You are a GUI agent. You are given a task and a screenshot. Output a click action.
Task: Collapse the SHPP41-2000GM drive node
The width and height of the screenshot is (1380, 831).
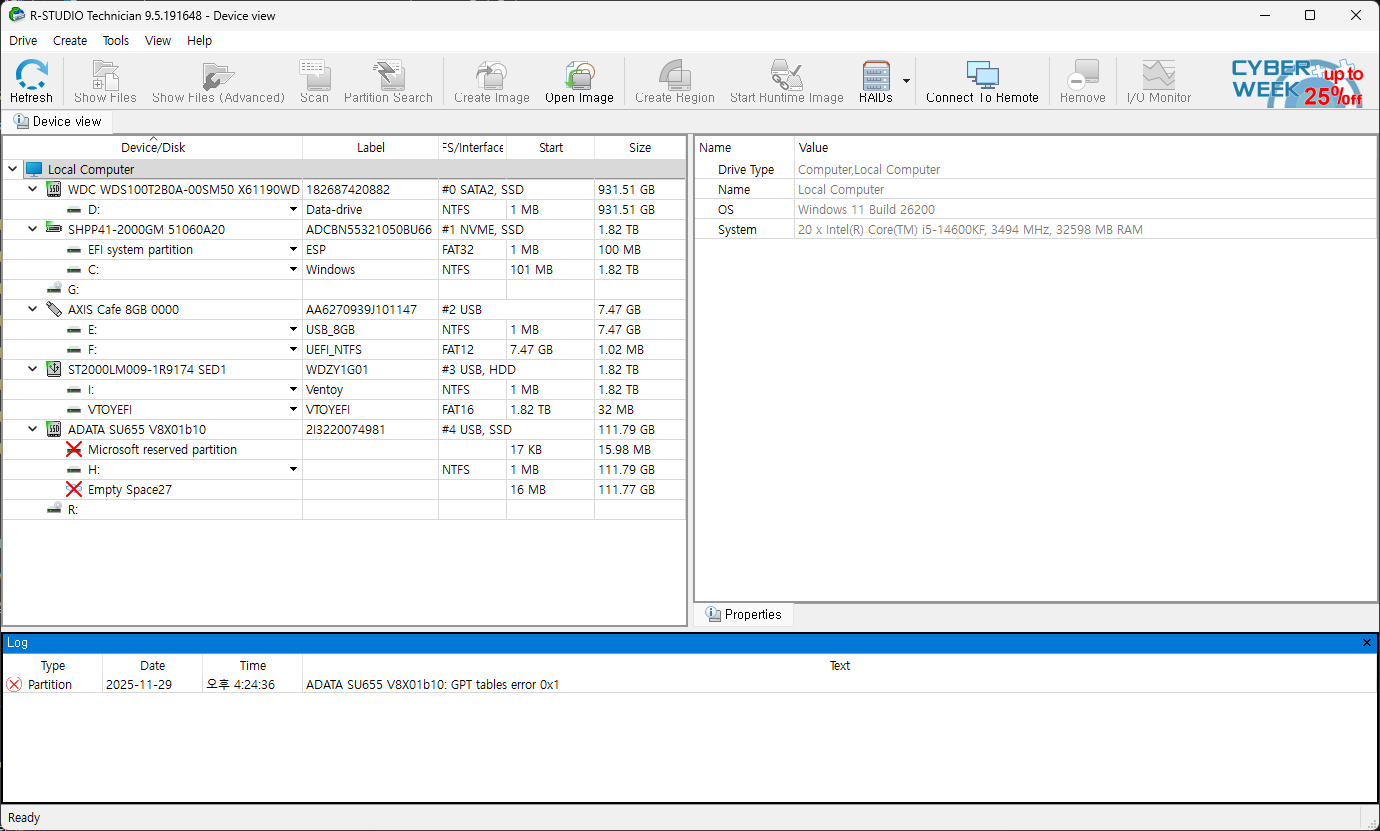tap(33, 229)
